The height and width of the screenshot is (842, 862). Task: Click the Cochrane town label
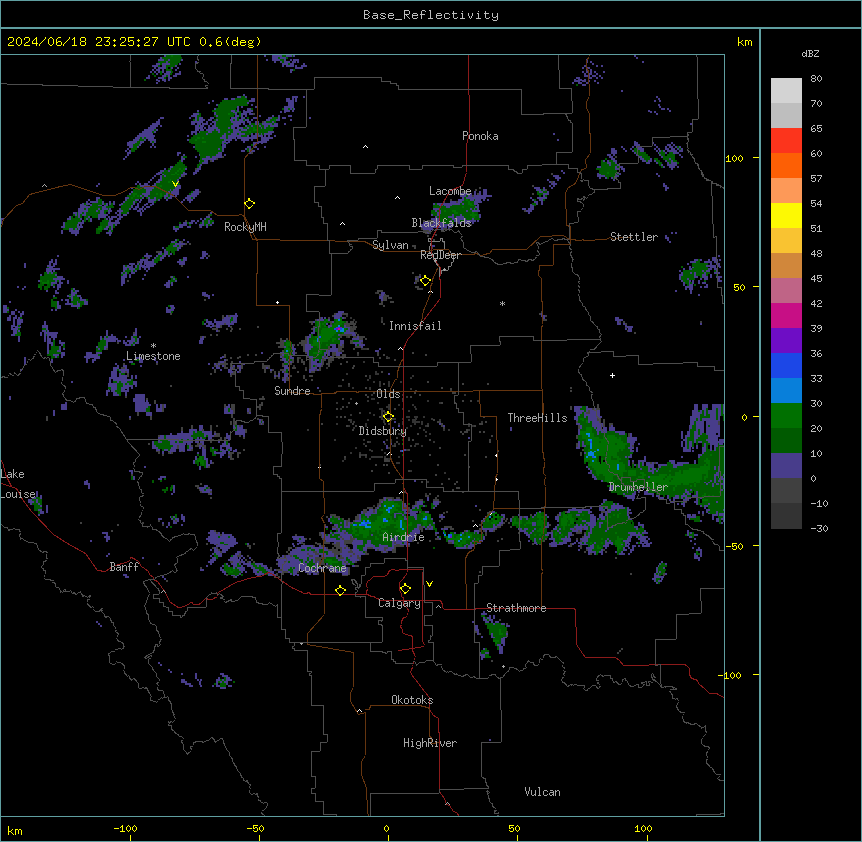pos(322,568)
